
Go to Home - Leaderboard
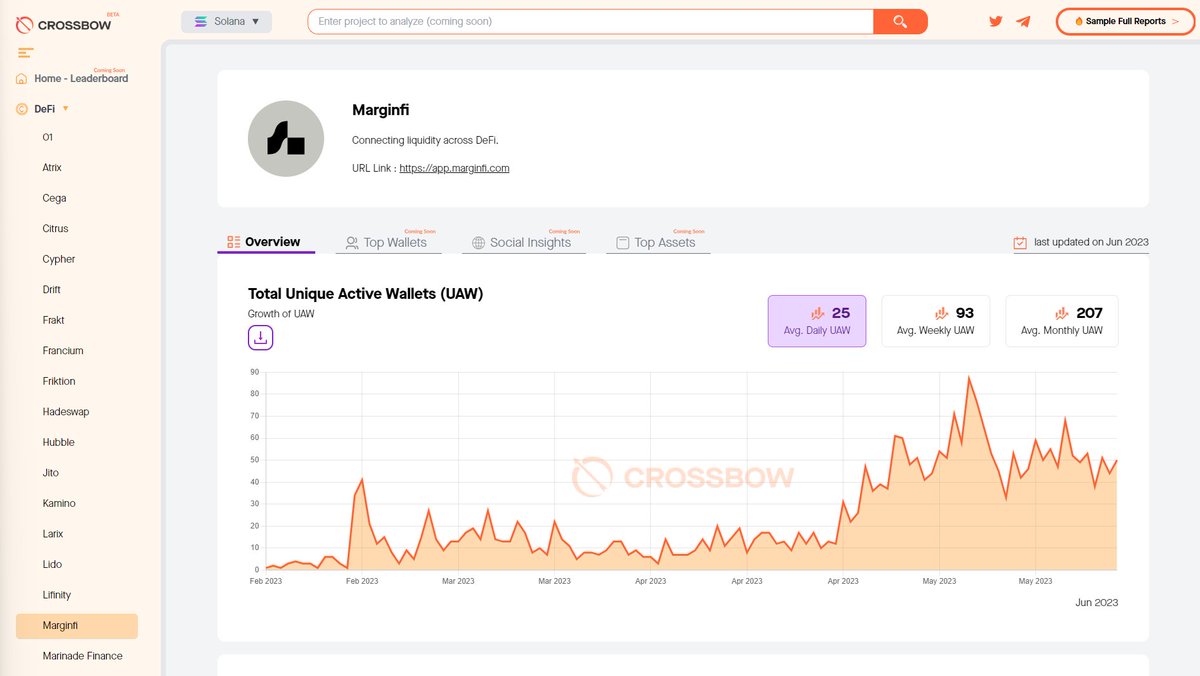click(81, 78)
